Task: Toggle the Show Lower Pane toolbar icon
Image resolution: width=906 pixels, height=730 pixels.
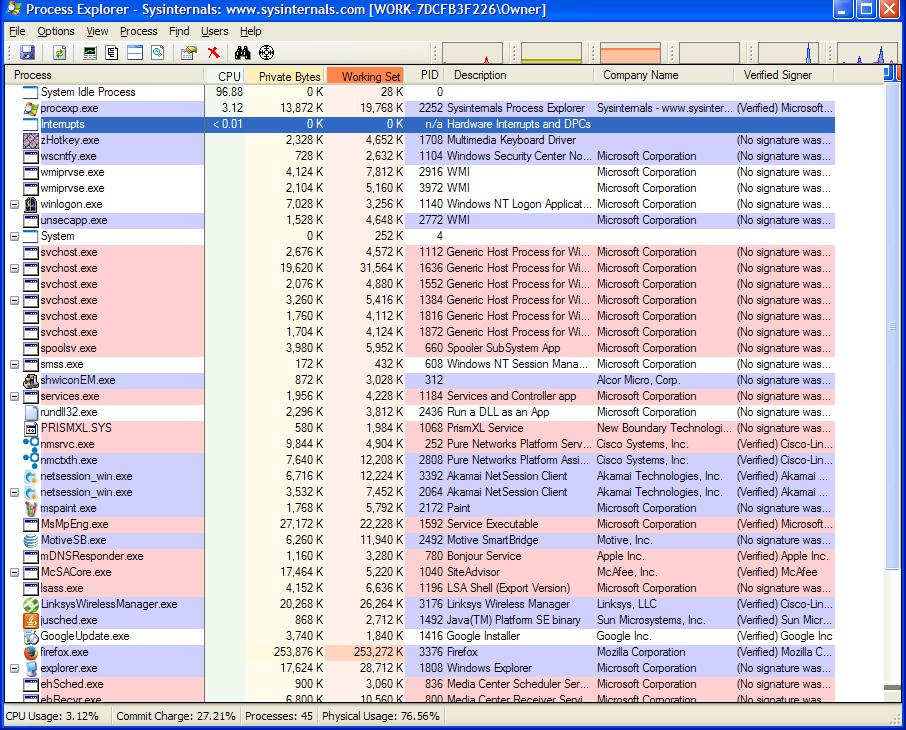Action: [135, 53]
